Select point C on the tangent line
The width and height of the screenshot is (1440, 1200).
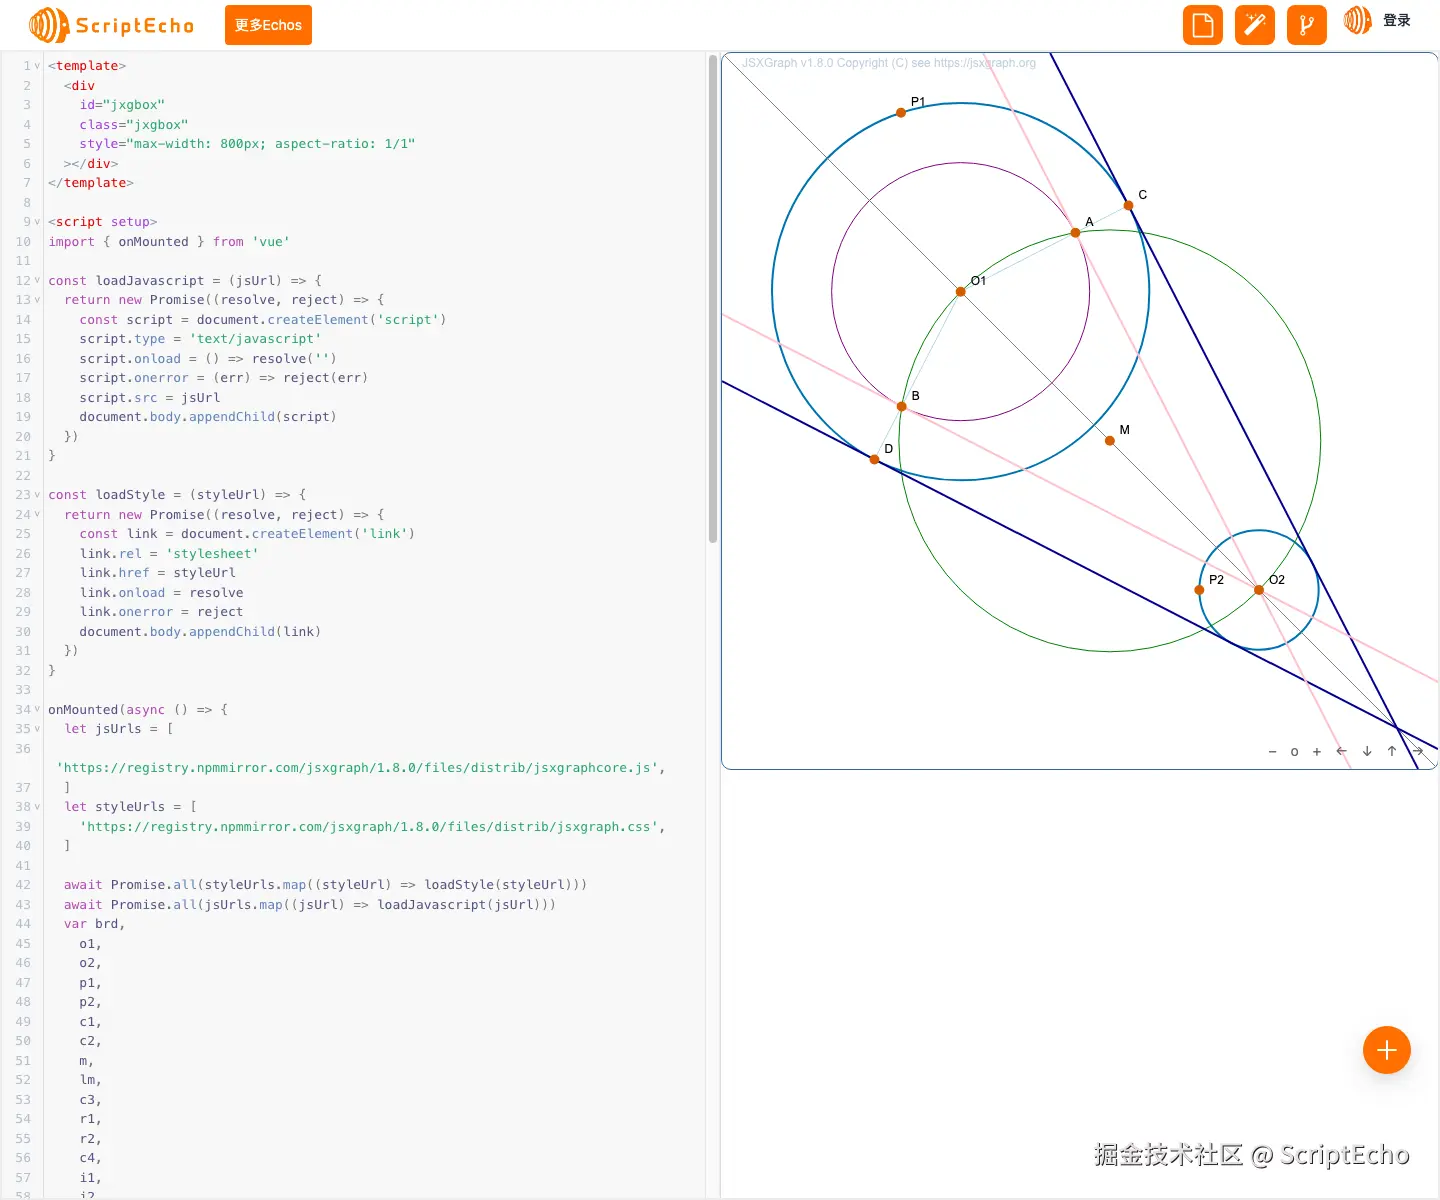coord(1129,205)
